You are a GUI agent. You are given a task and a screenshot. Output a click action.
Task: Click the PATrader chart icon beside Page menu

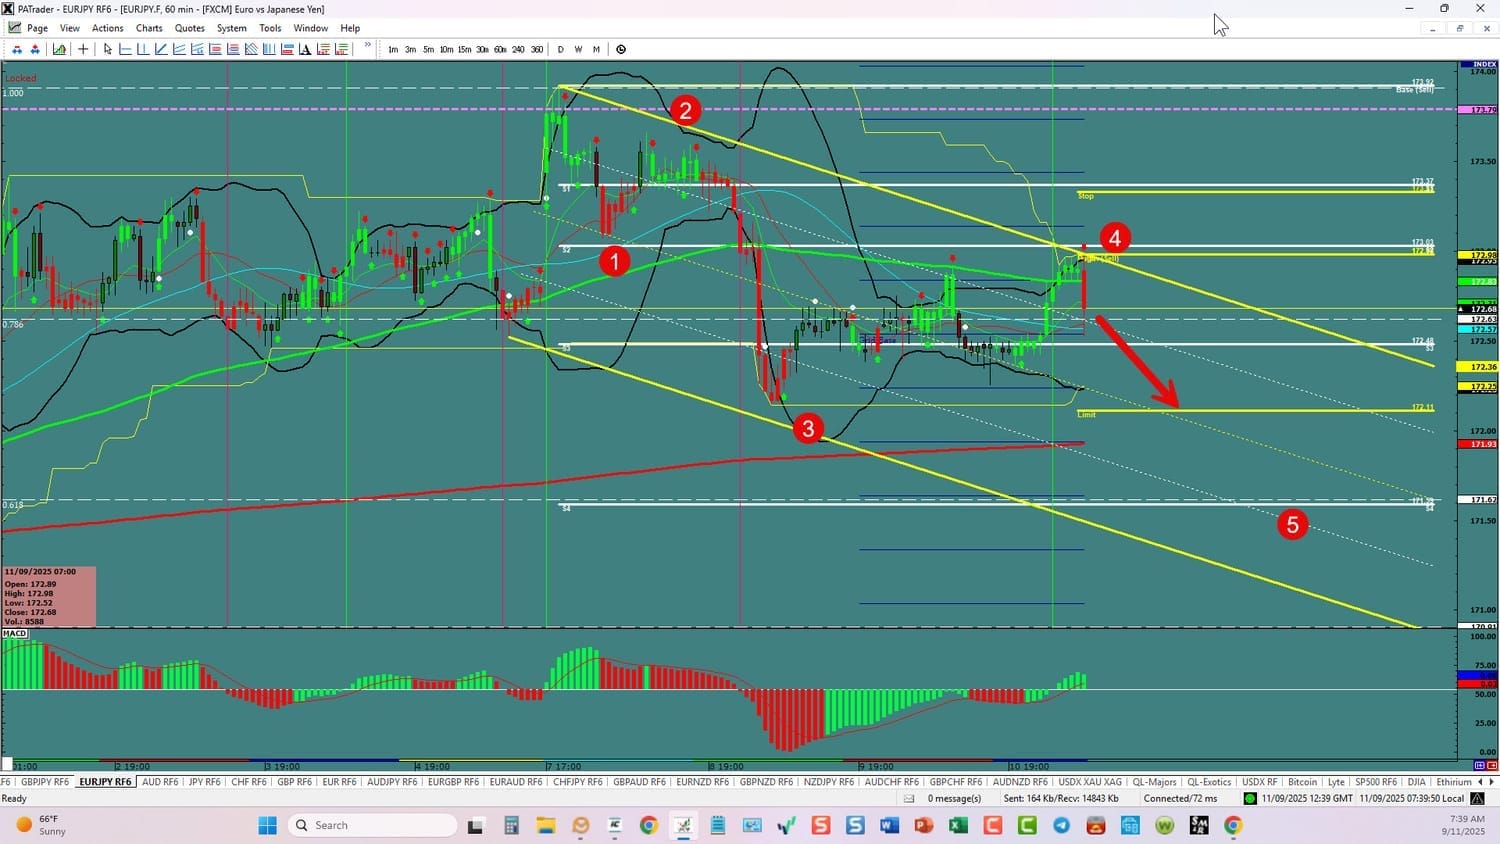[x=14, y=28]
